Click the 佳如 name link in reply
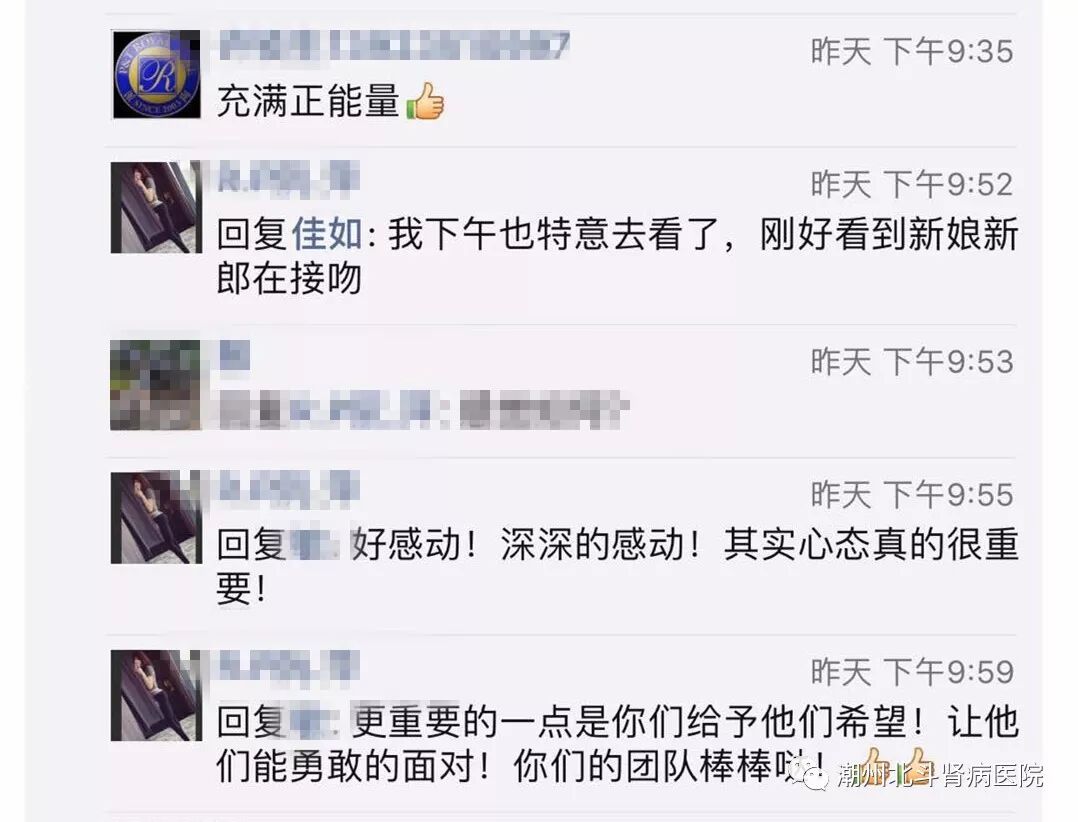 tap(327, 234)
